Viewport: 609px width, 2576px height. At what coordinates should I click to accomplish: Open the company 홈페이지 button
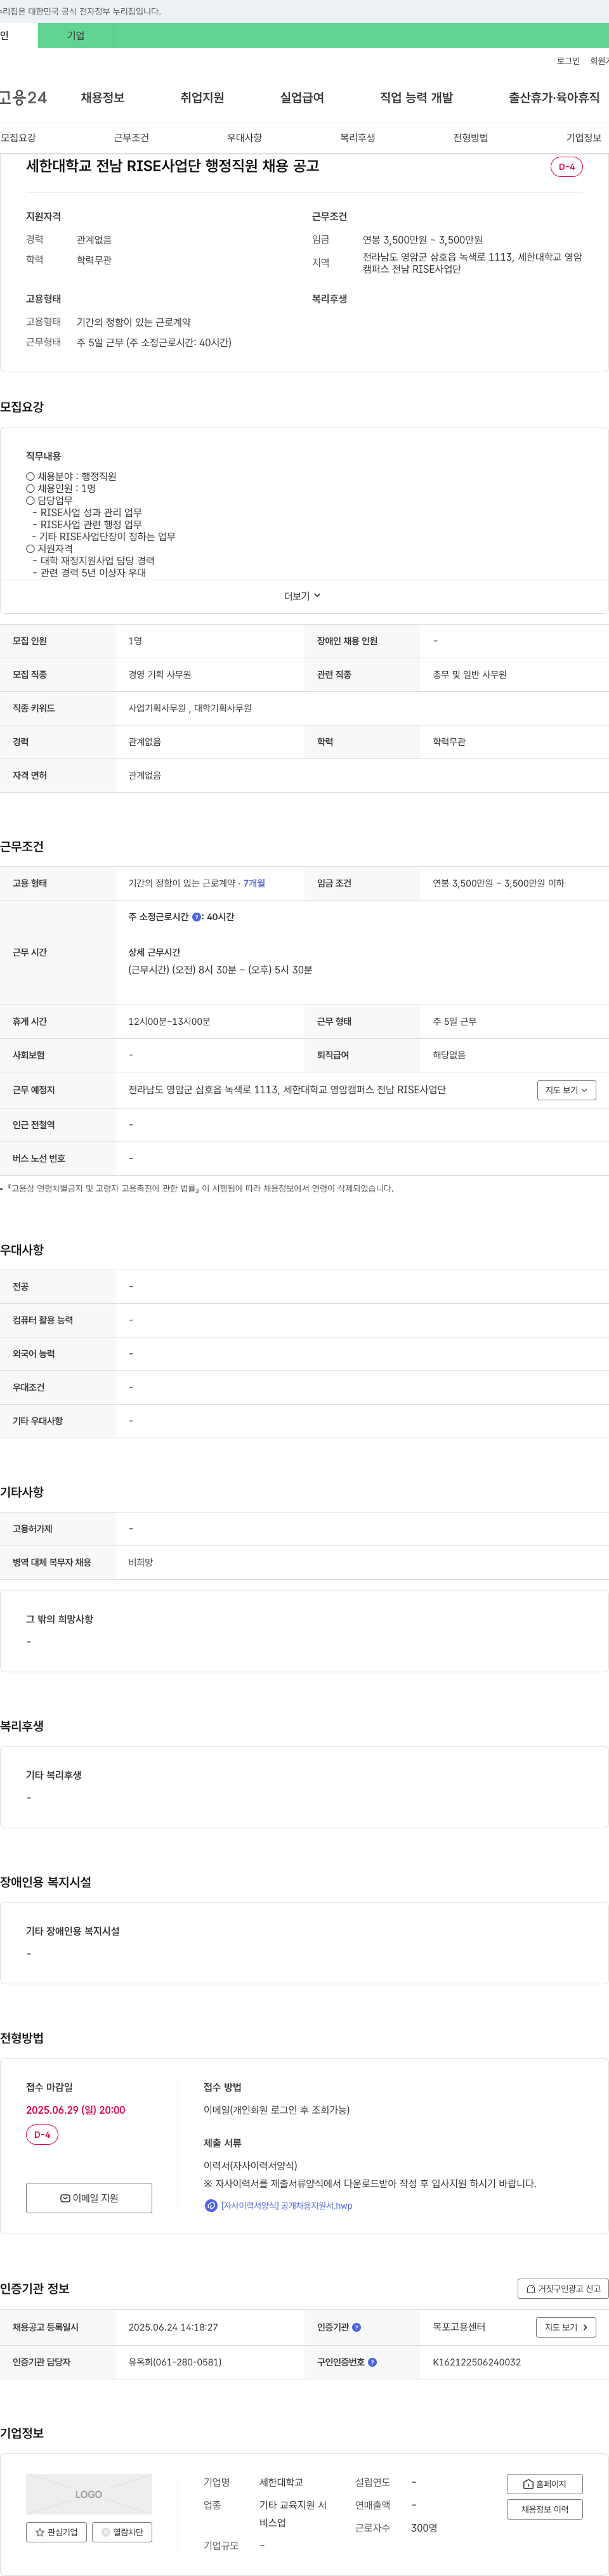click(545, 2483)
